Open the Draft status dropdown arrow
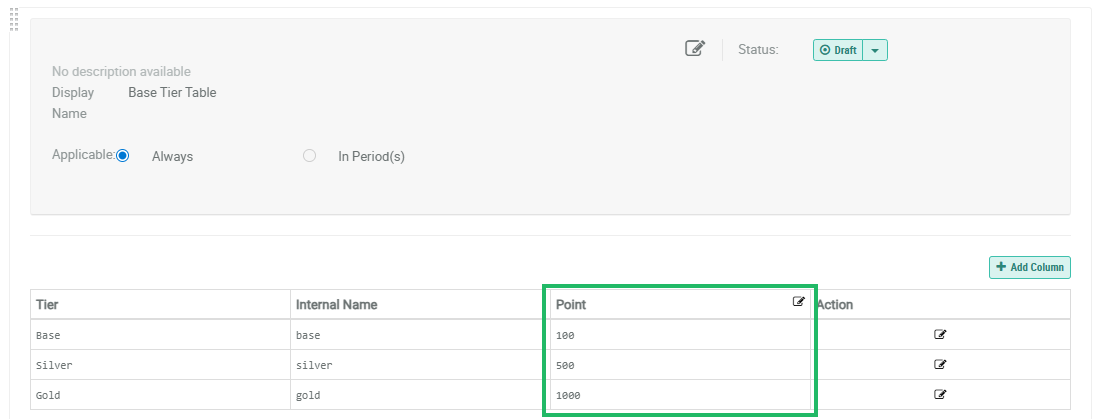 pos(874,50)
